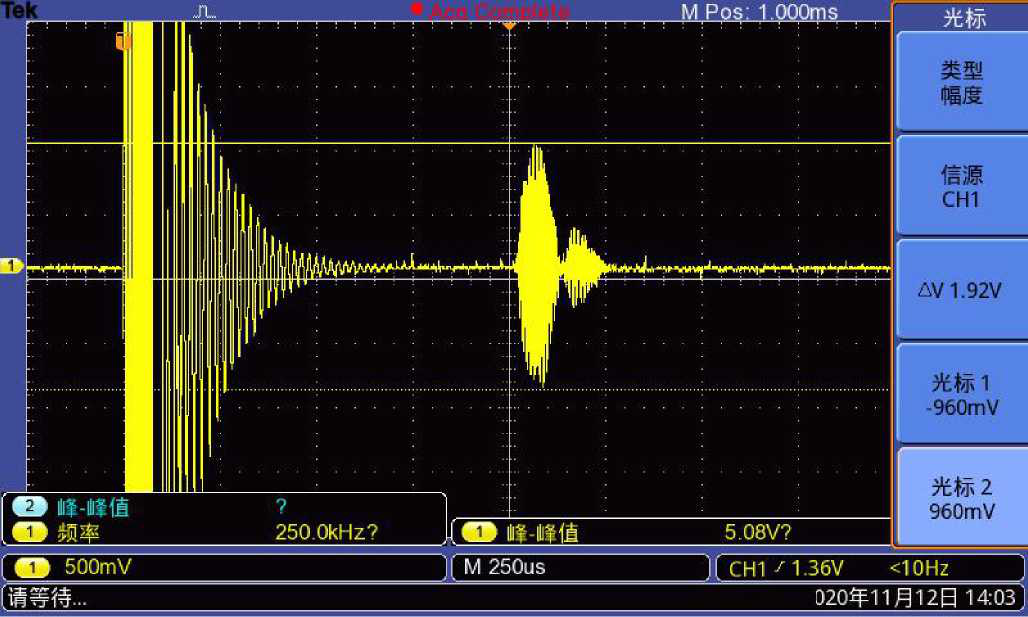
Task: Select the ΔV 1.92V readout
Action: click(x=961, y=290)
